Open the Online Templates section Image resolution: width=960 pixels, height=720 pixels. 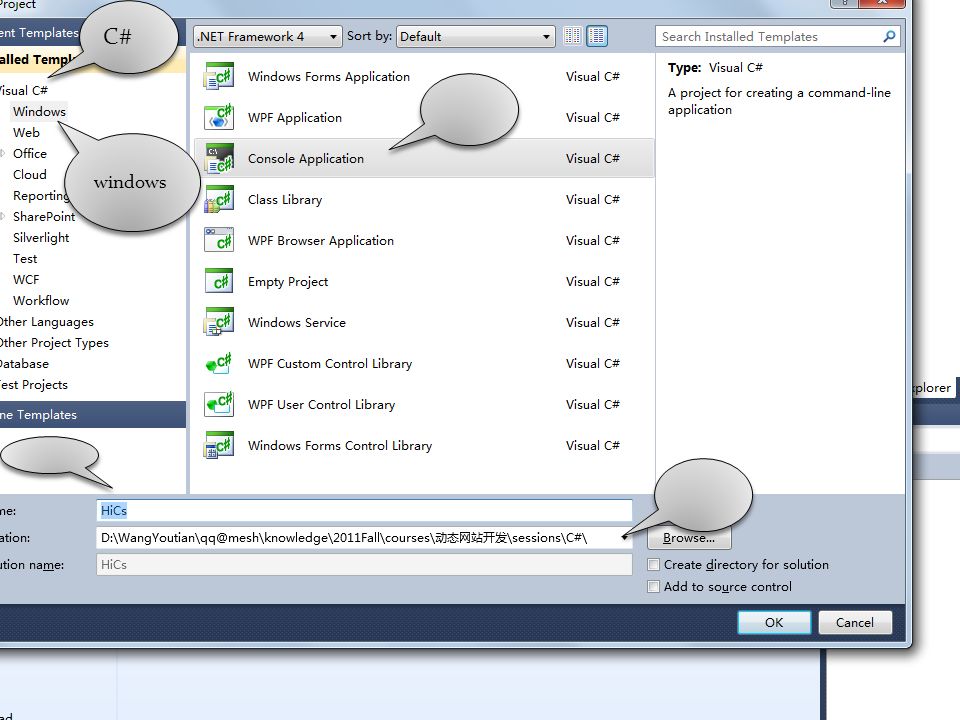[92, 414]
